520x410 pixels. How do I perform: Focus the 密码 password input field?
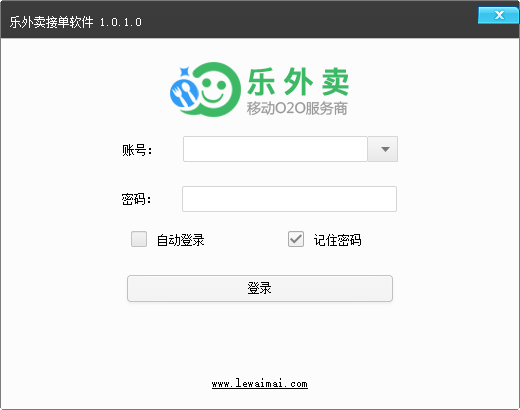(x=289, y=199)
